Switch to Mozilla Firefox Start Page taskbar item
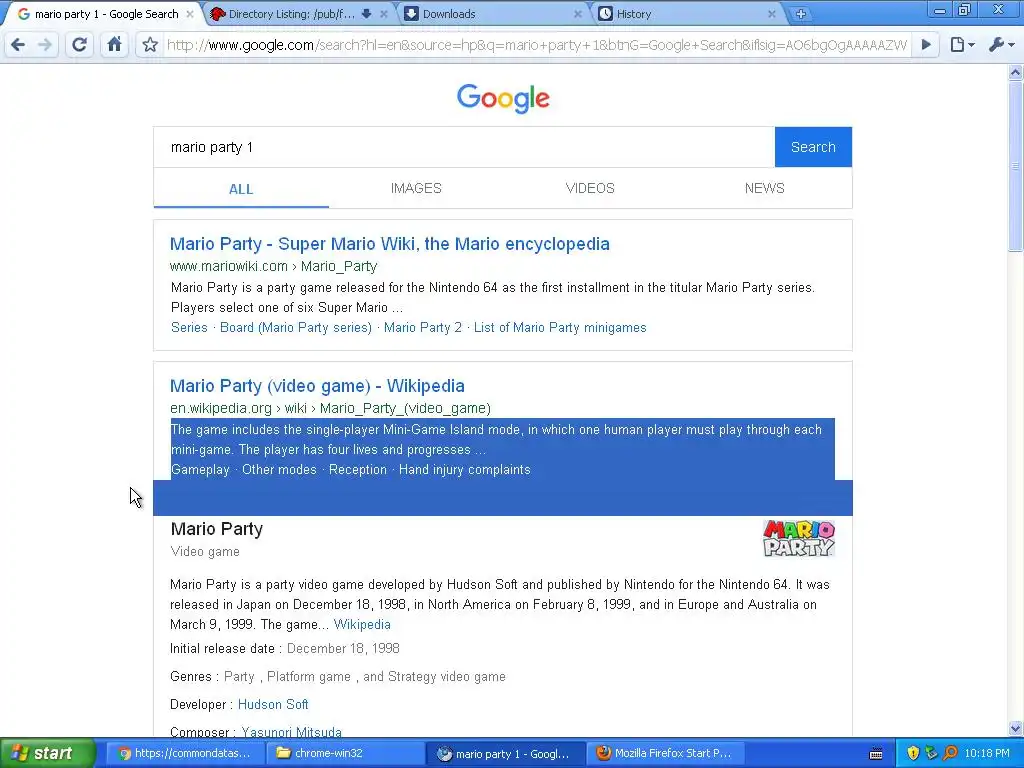 (664, 753)
